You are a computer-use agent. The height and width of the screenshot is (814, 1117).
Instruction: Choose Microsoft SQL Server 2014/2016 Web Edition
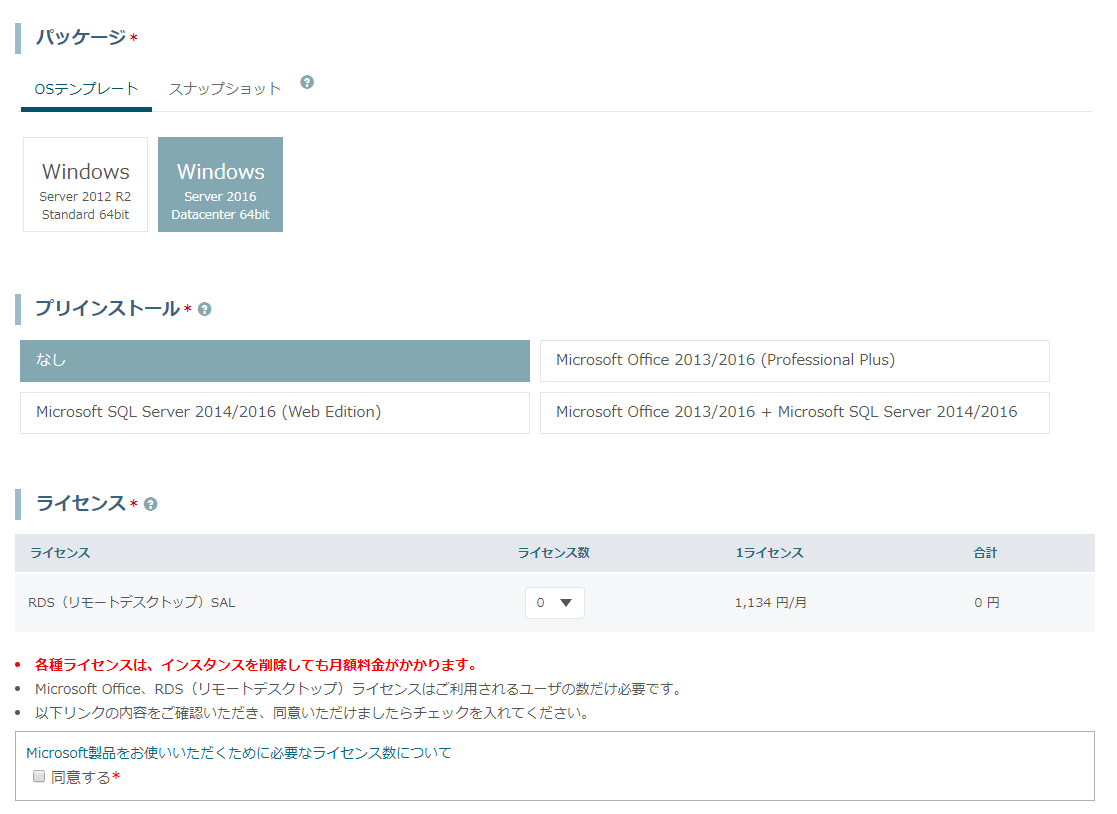point(275,413)
